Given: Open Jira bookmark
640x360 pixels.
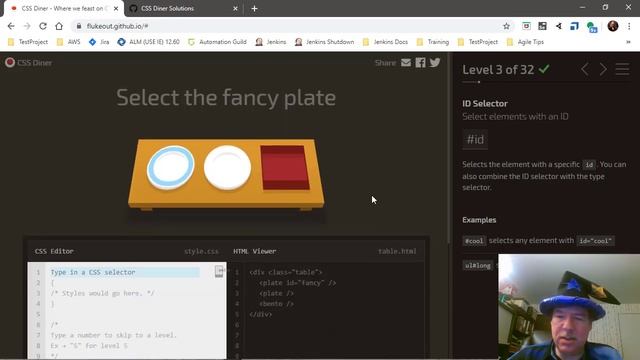Looking at the screenshot, I should pyautogui.click(x=99, y=42).
